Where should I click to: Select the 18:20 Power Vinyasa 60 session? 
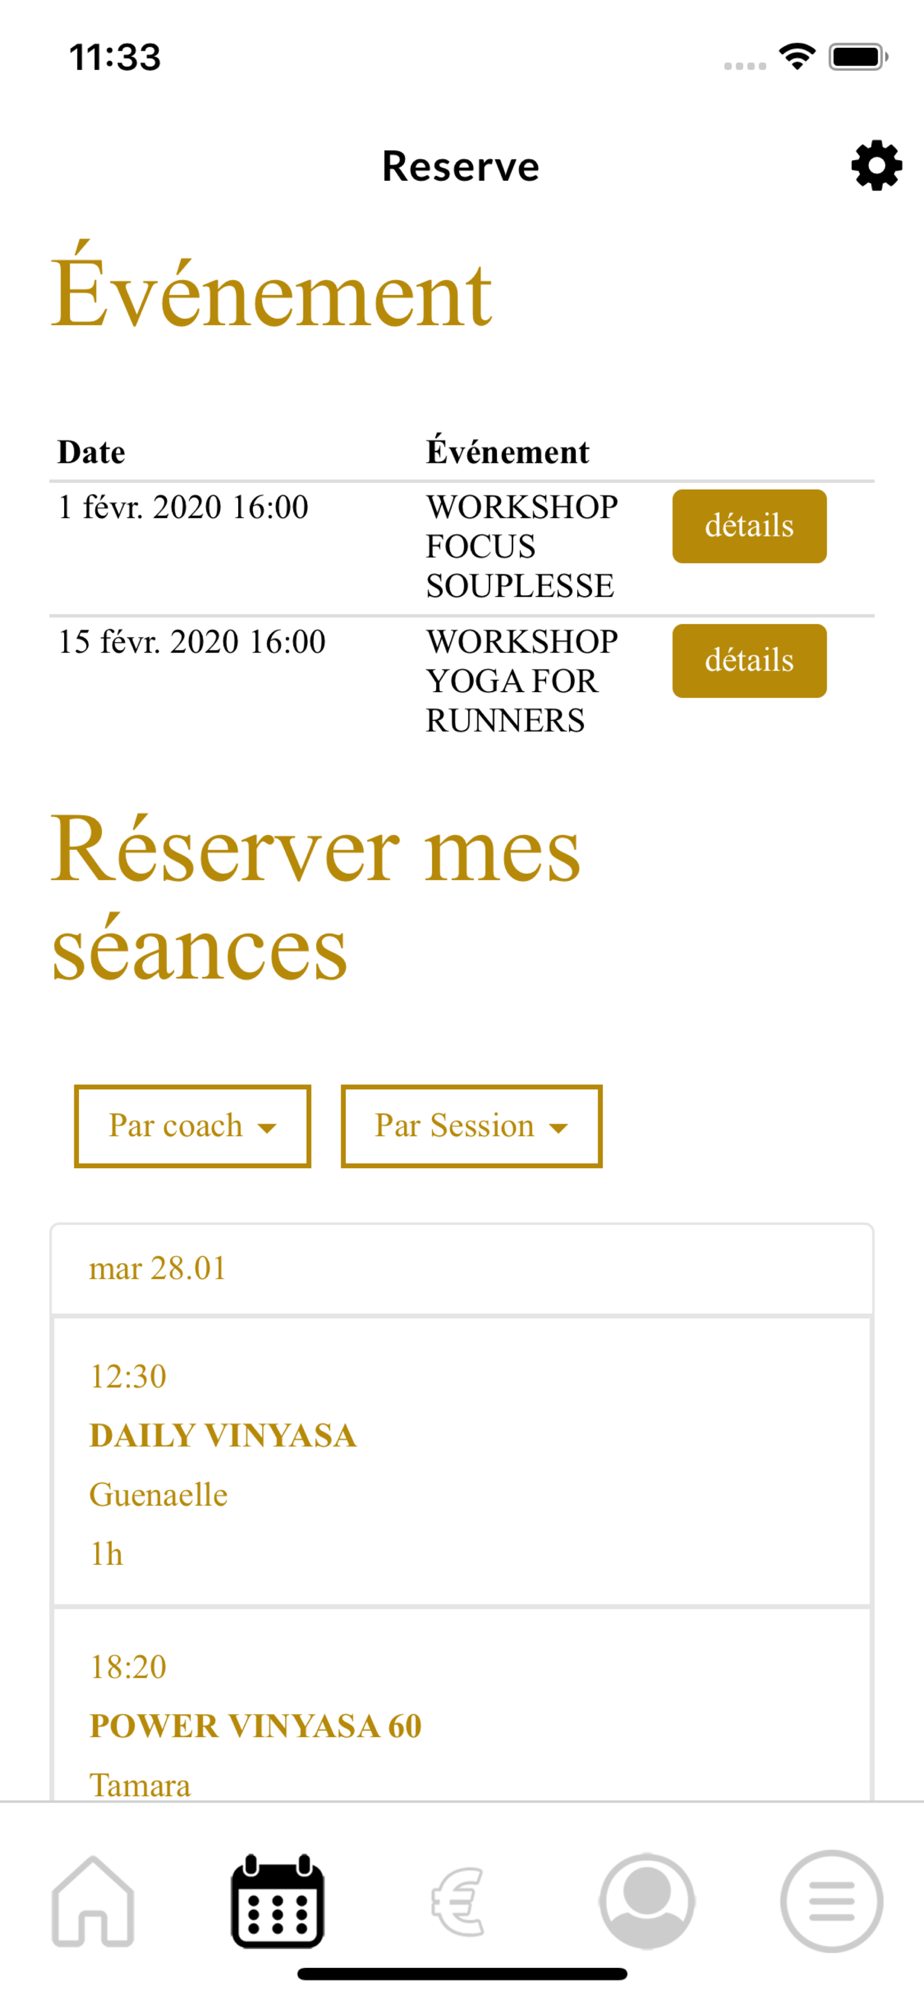(462, 1706)
